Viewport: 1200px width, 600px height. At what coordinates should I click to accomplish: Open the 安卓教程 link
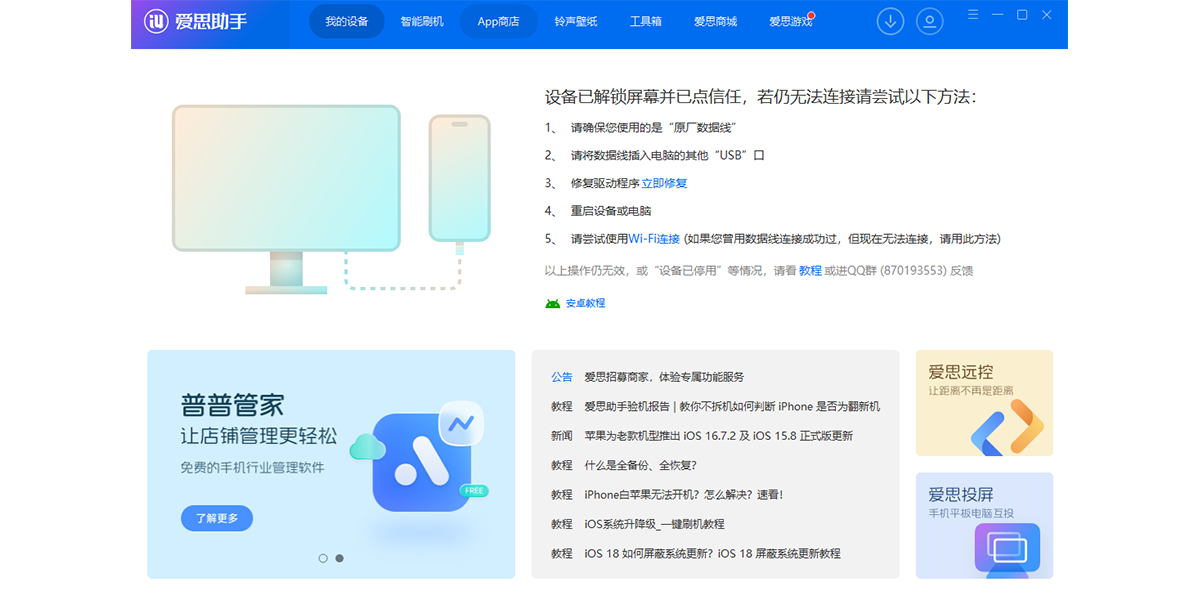pos(586,303)
